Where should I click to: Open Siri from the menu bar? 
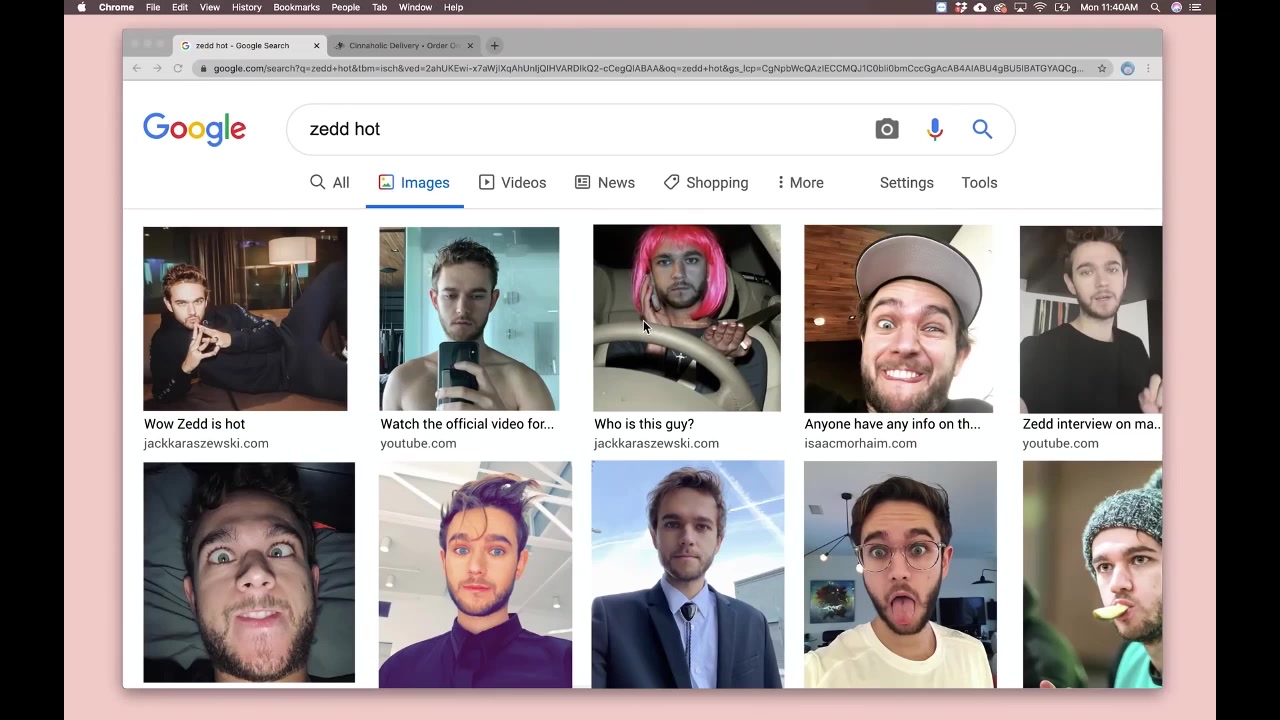[1176, 7]
